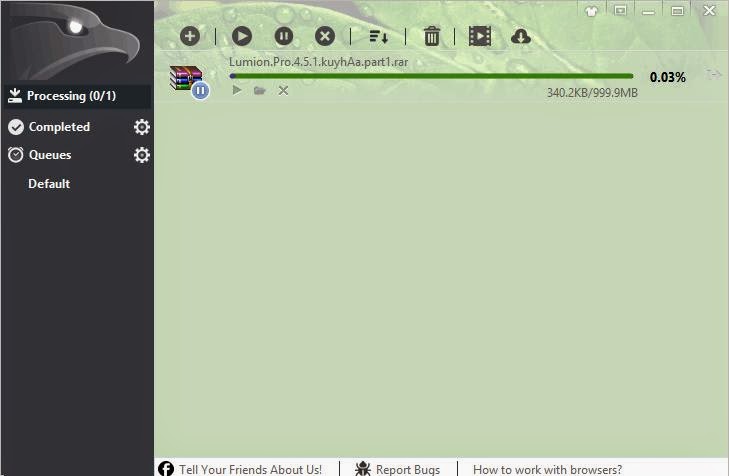This screenshot has height=476, width=729.
Task: Select the Default queue
Action: (49, 184)
